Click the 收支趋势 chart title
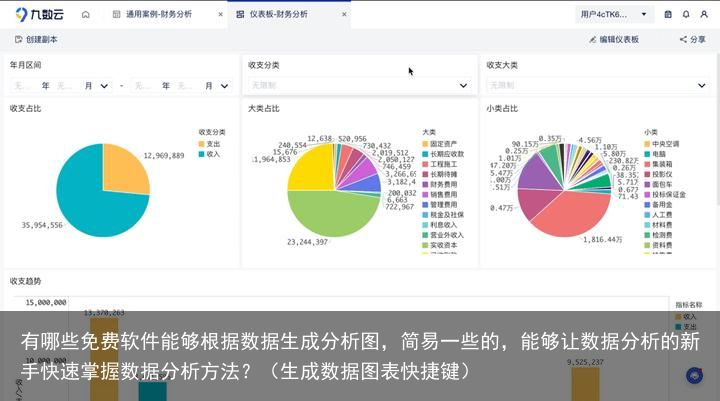720x401 pixels. coord(25,281)
